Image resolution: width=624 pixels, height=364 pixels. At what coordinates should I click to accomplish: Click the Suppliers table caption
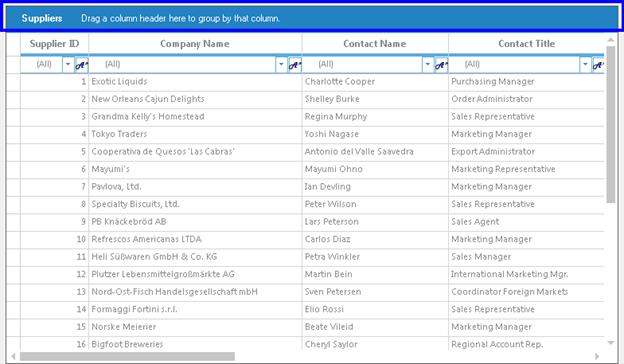click(x=42, y=18)
